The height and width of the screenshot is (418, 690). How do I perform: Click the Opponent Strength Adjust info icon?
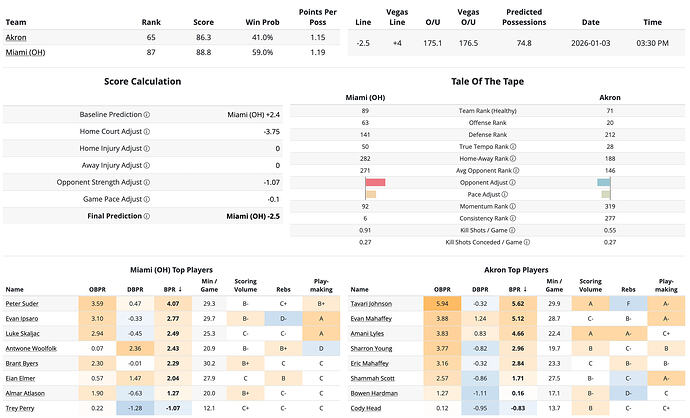tap(148, 183)
